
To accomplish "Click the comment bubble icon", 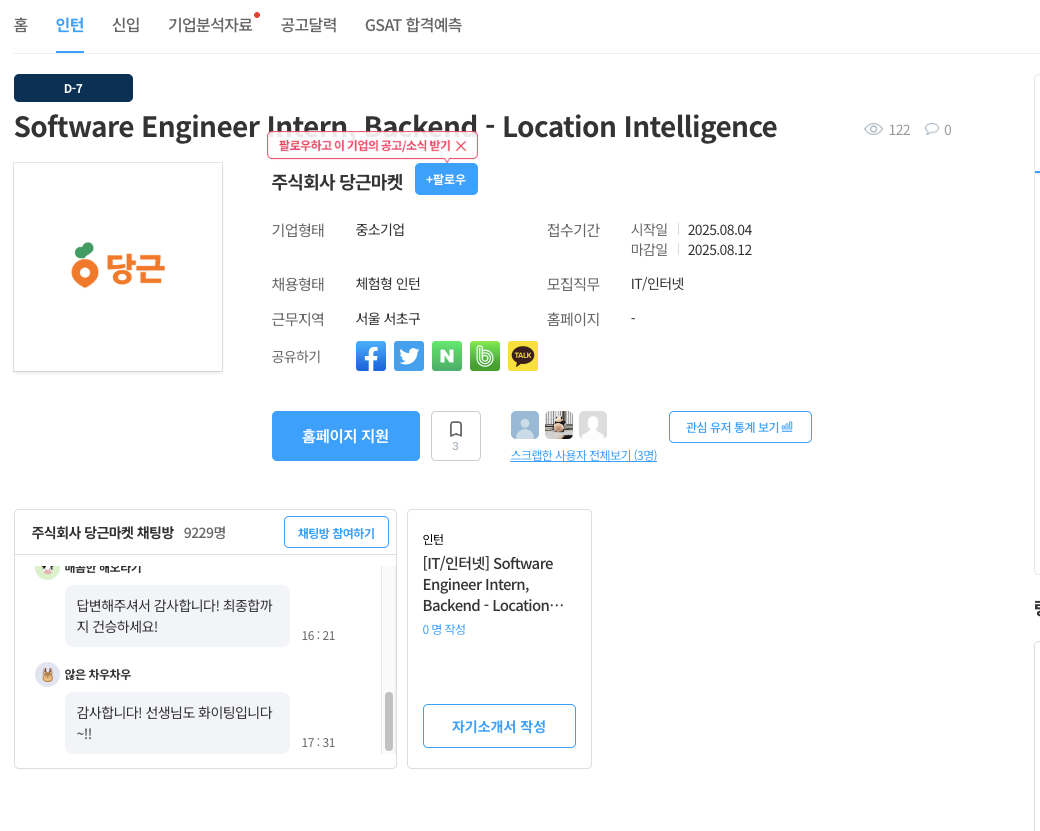I will [x=932, y=129].
